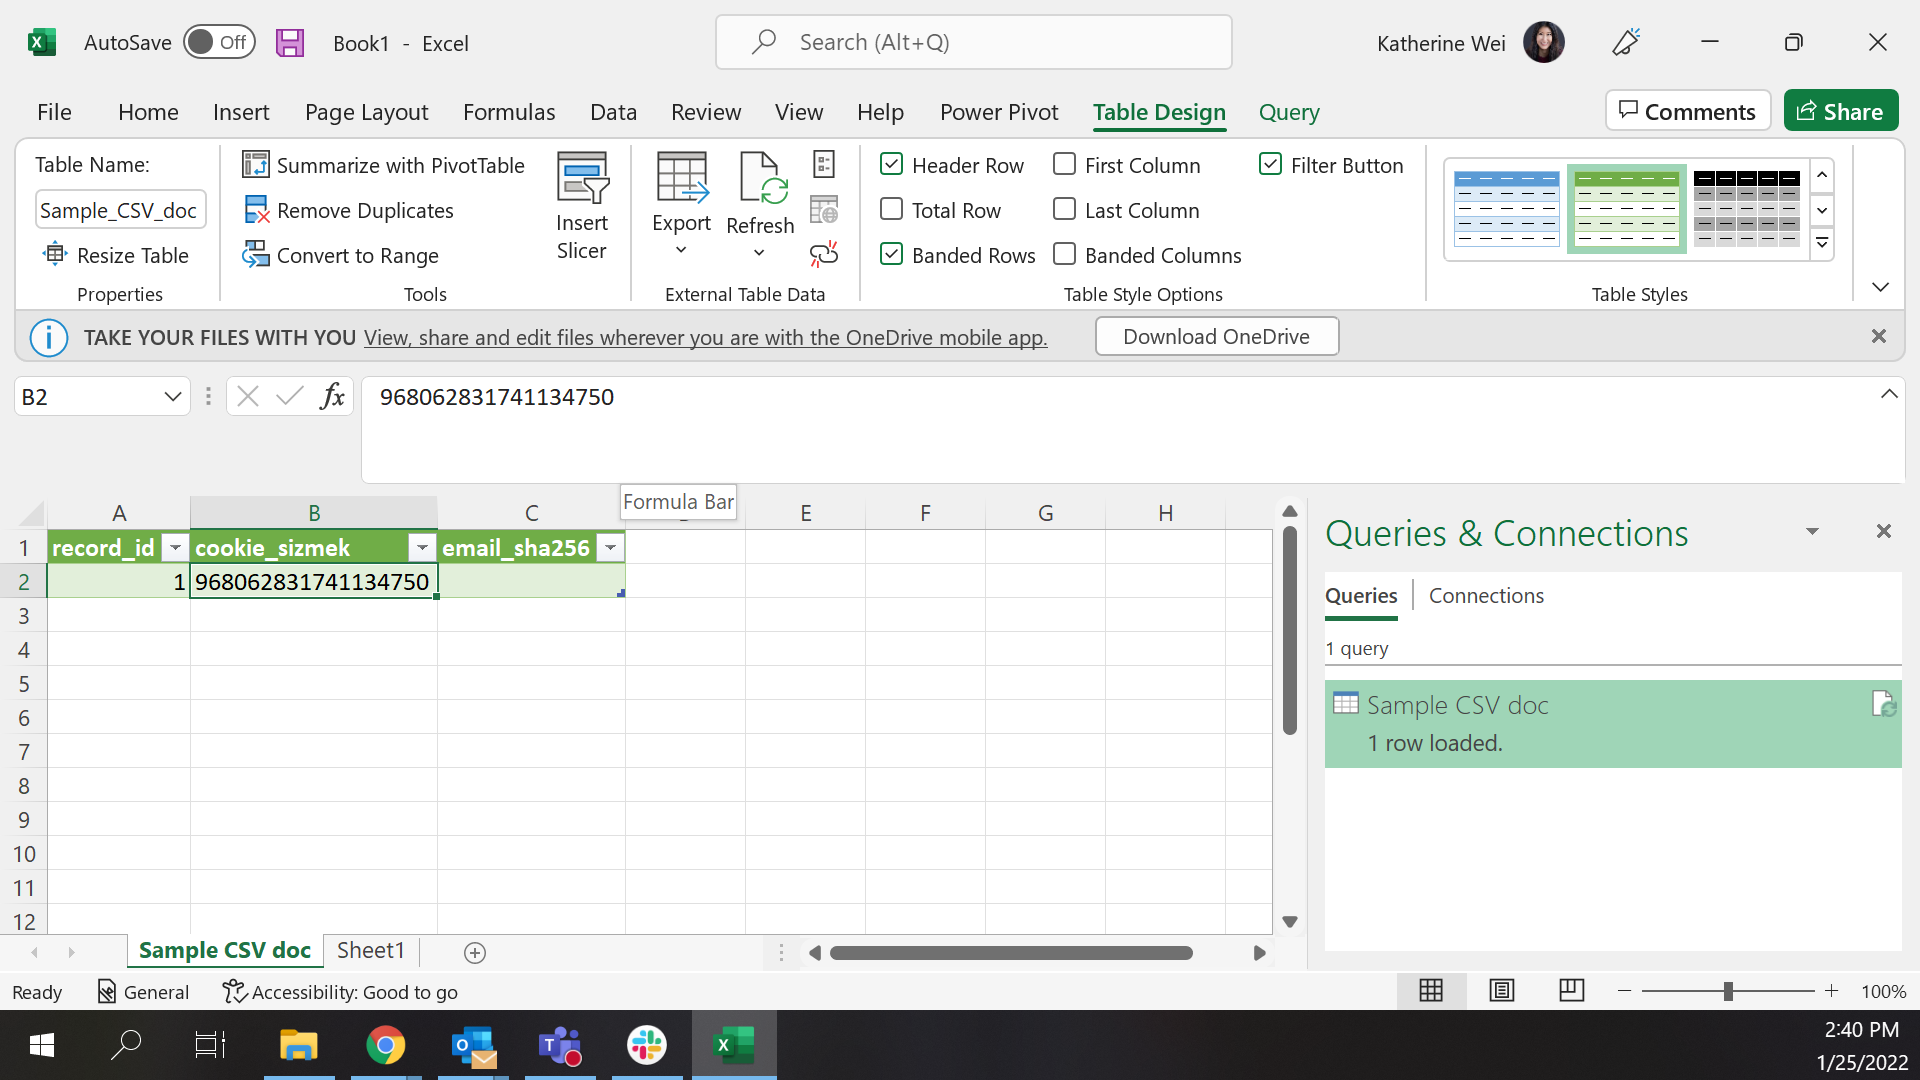Open Slack from the taskbar
The height and width of the screenshot is (1080, 1920).
point(646,1045)
